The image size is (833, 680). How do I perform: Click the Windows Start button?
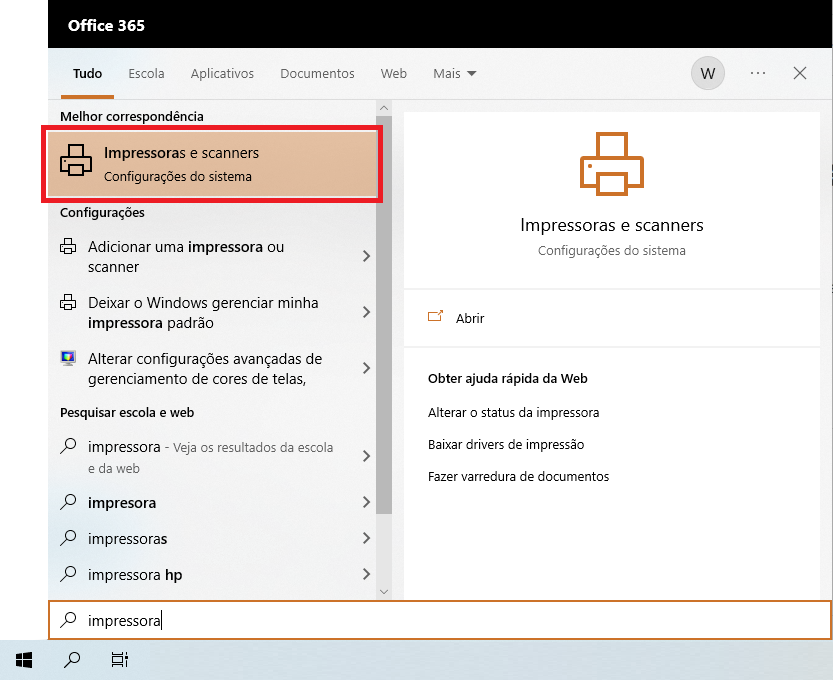tap(24, 659)
